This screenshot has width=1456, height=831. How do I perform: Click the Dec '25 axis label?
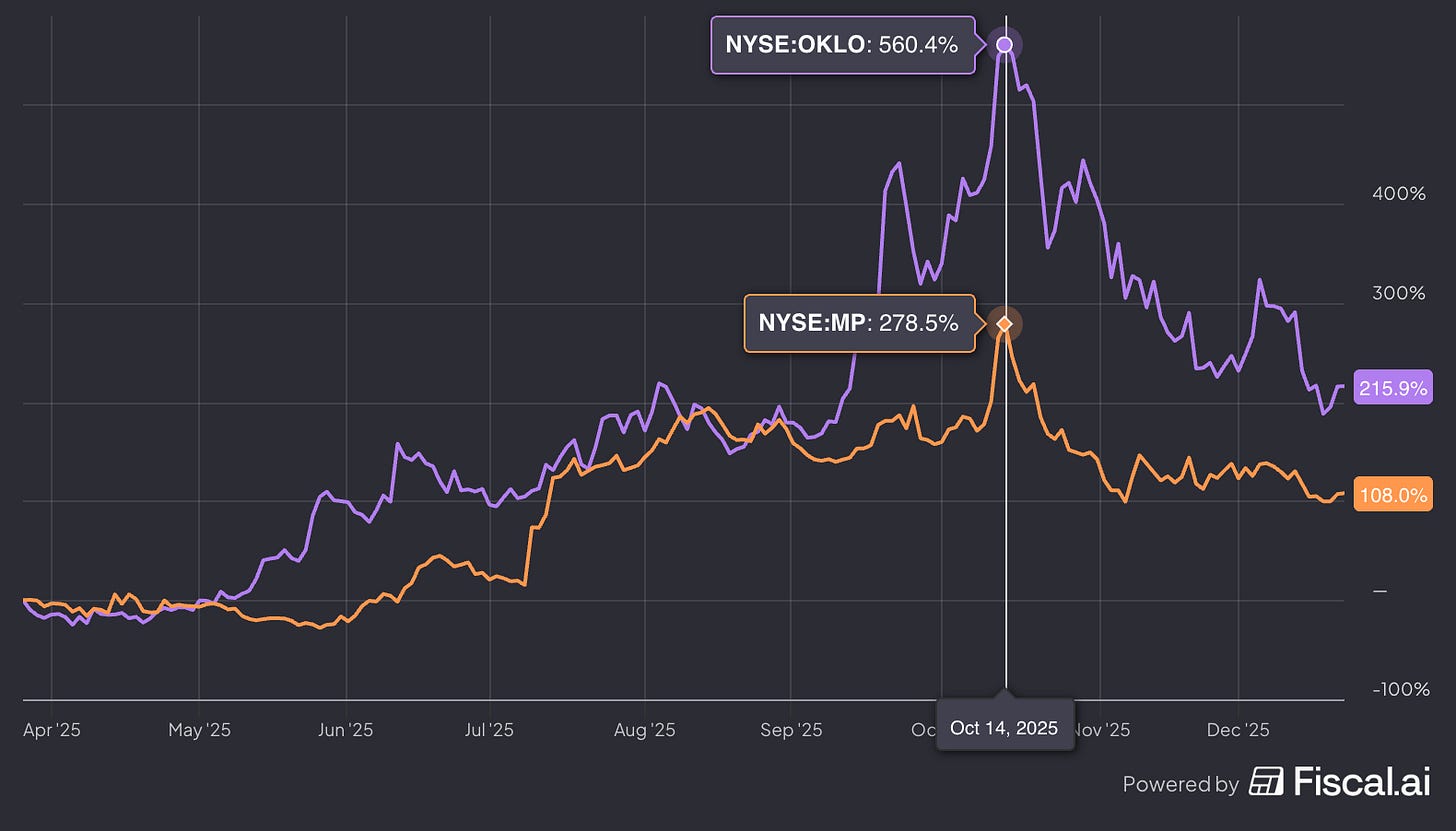click(1238, 730)
